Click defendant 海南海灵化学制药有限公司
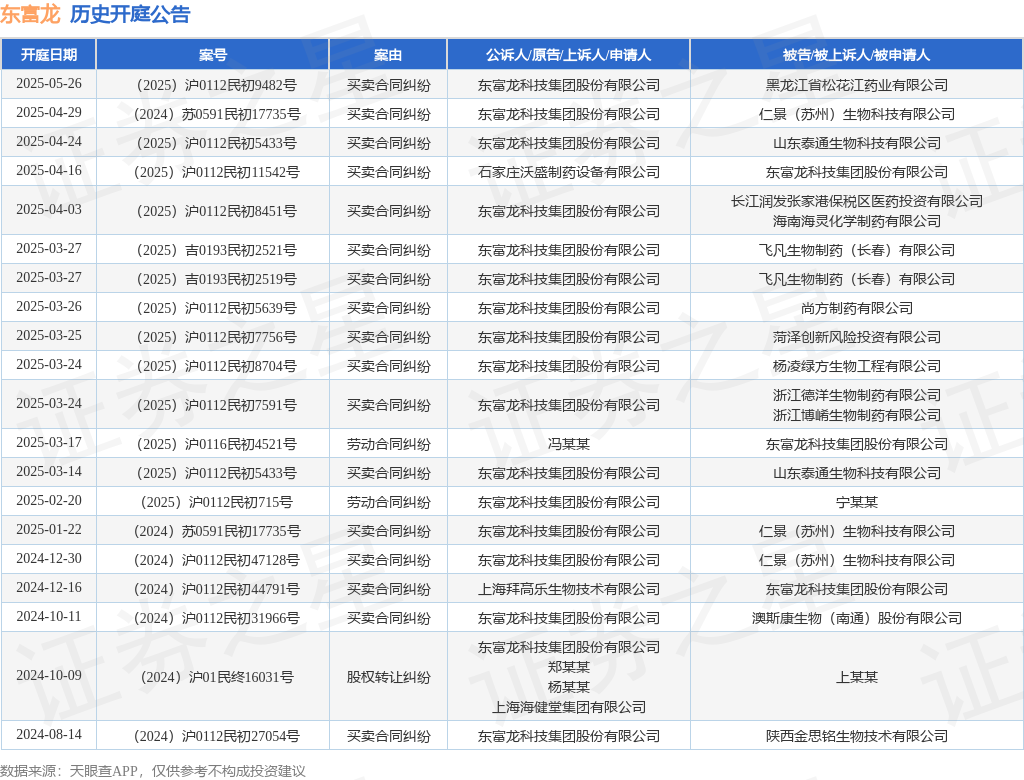This screenshot has height=780, width=1024. 856,221
